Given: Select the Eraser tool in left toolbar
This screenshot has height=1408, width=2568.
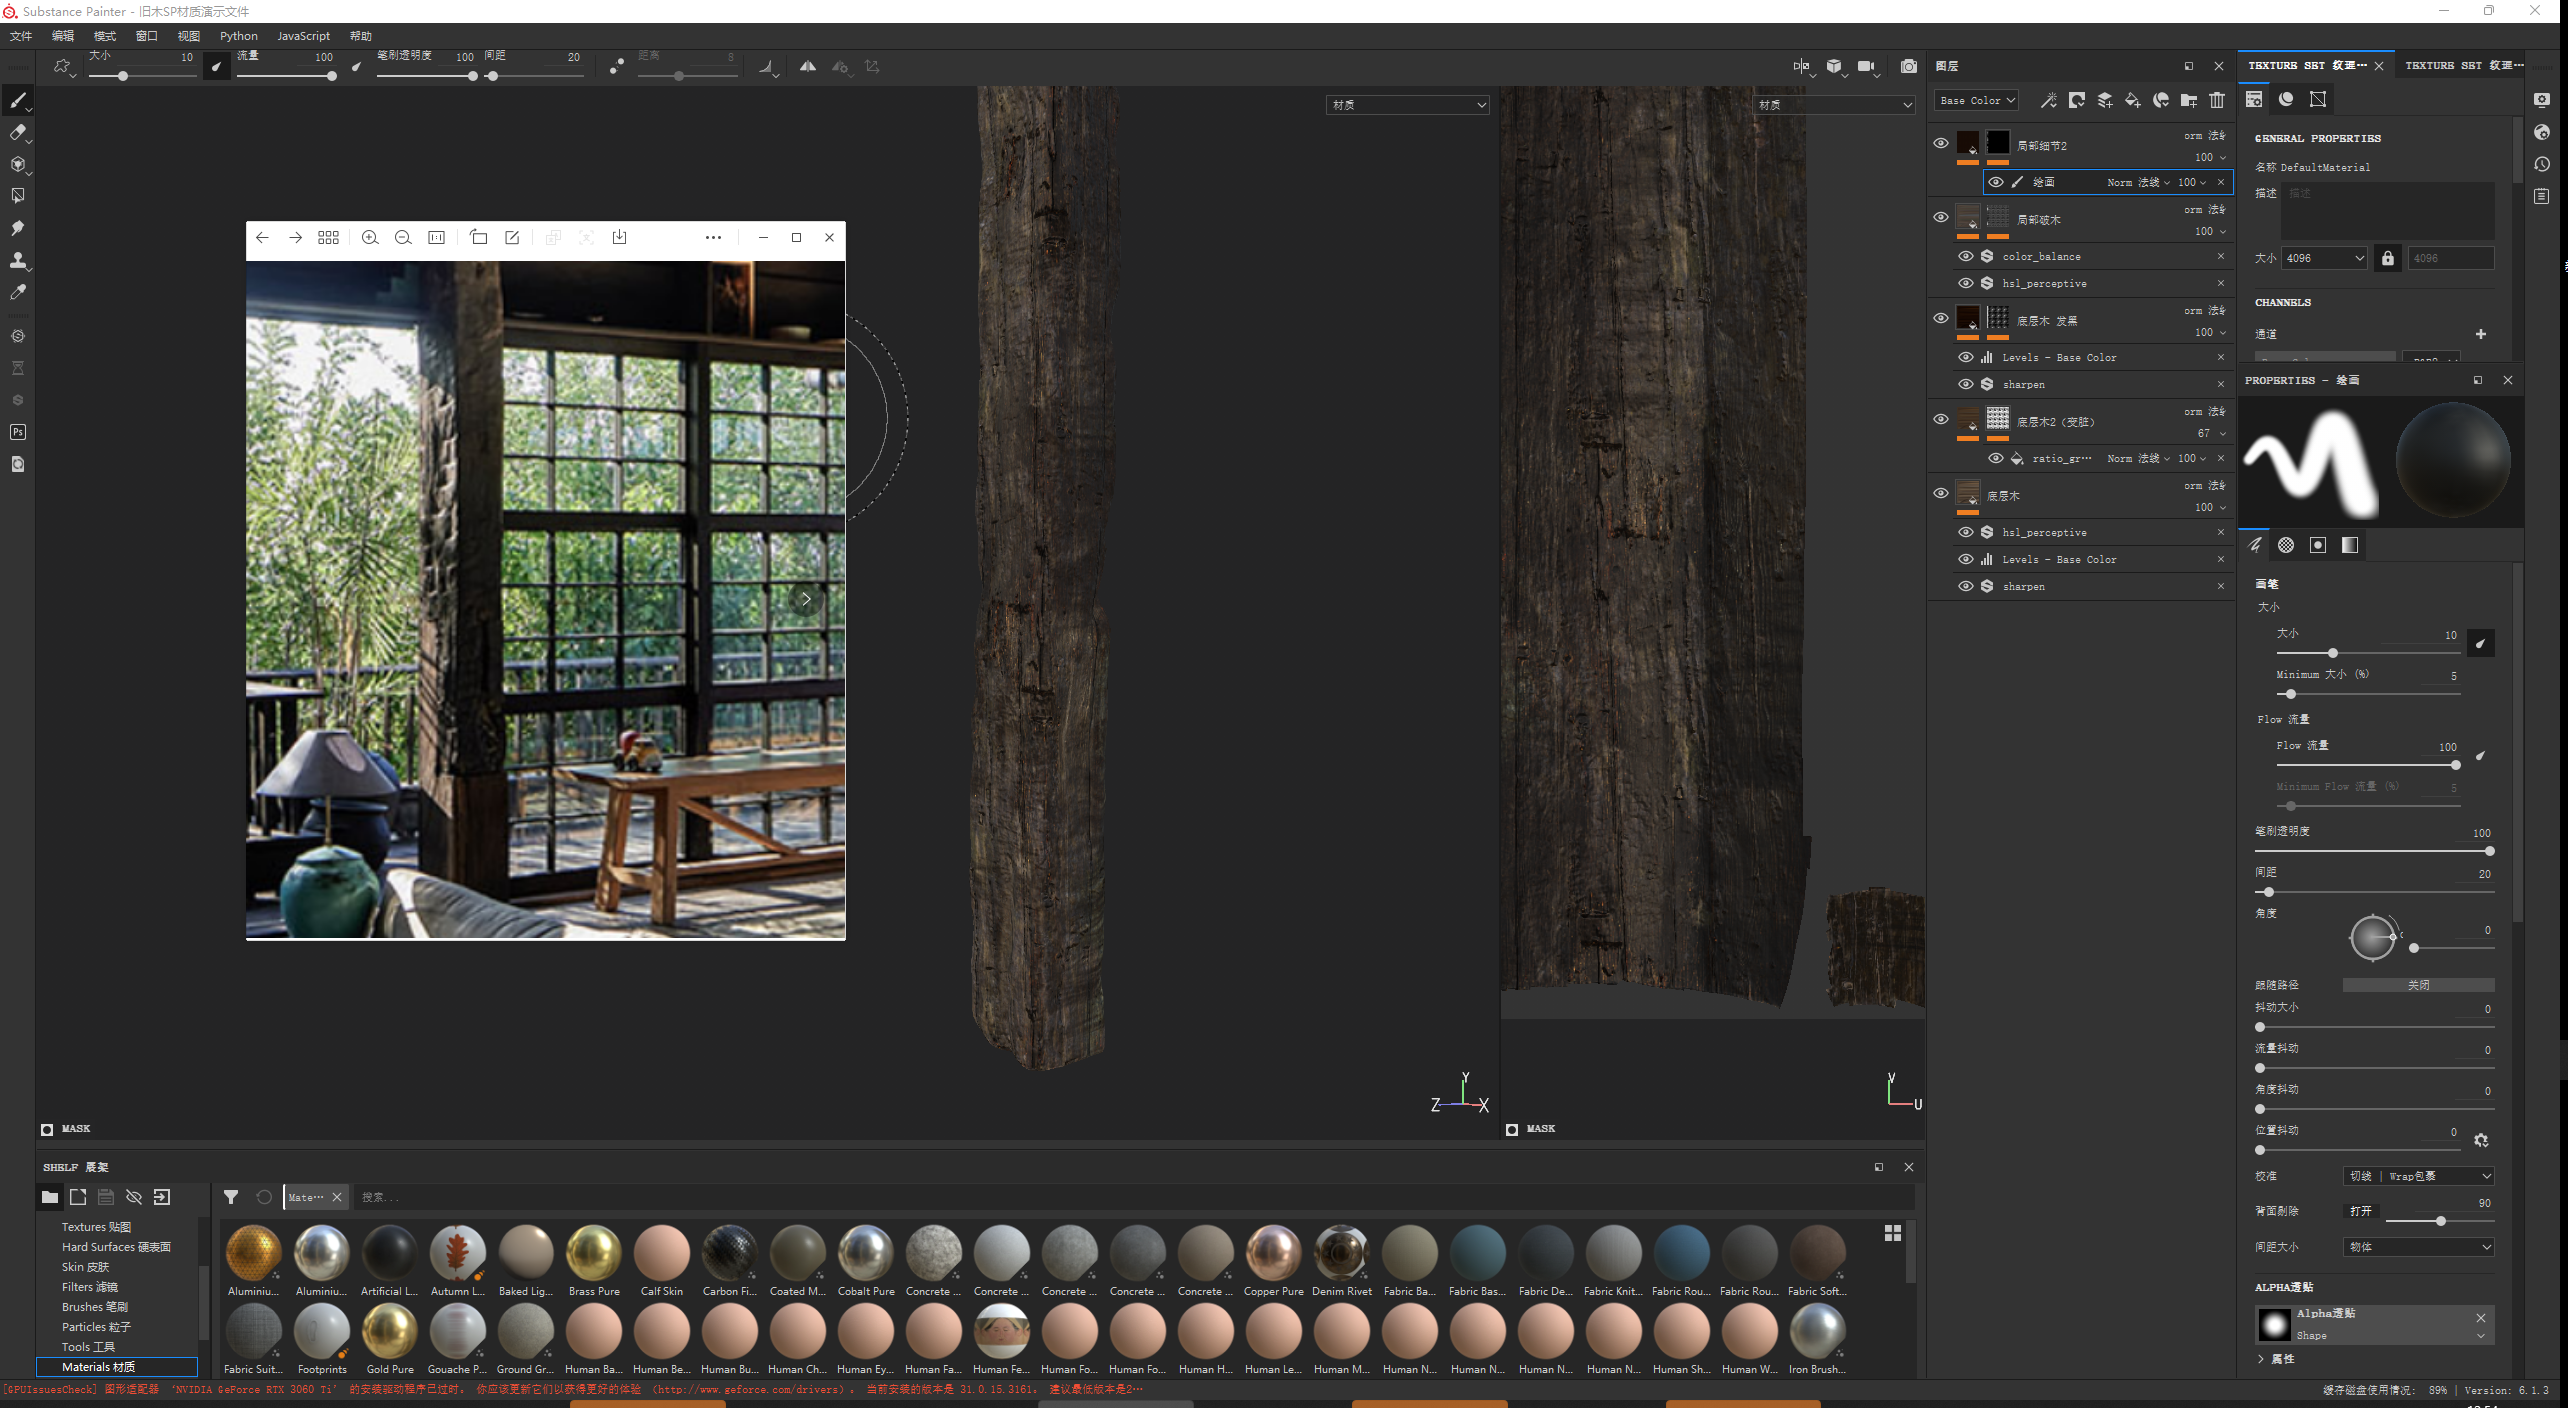Looking at the screenshot, I should click(x=18, y=132).
